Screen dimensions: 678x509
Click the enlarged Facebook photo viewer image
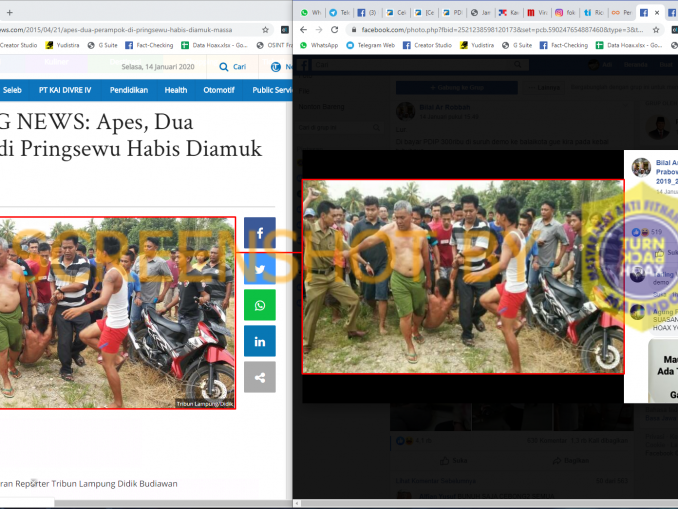[463, 276]
